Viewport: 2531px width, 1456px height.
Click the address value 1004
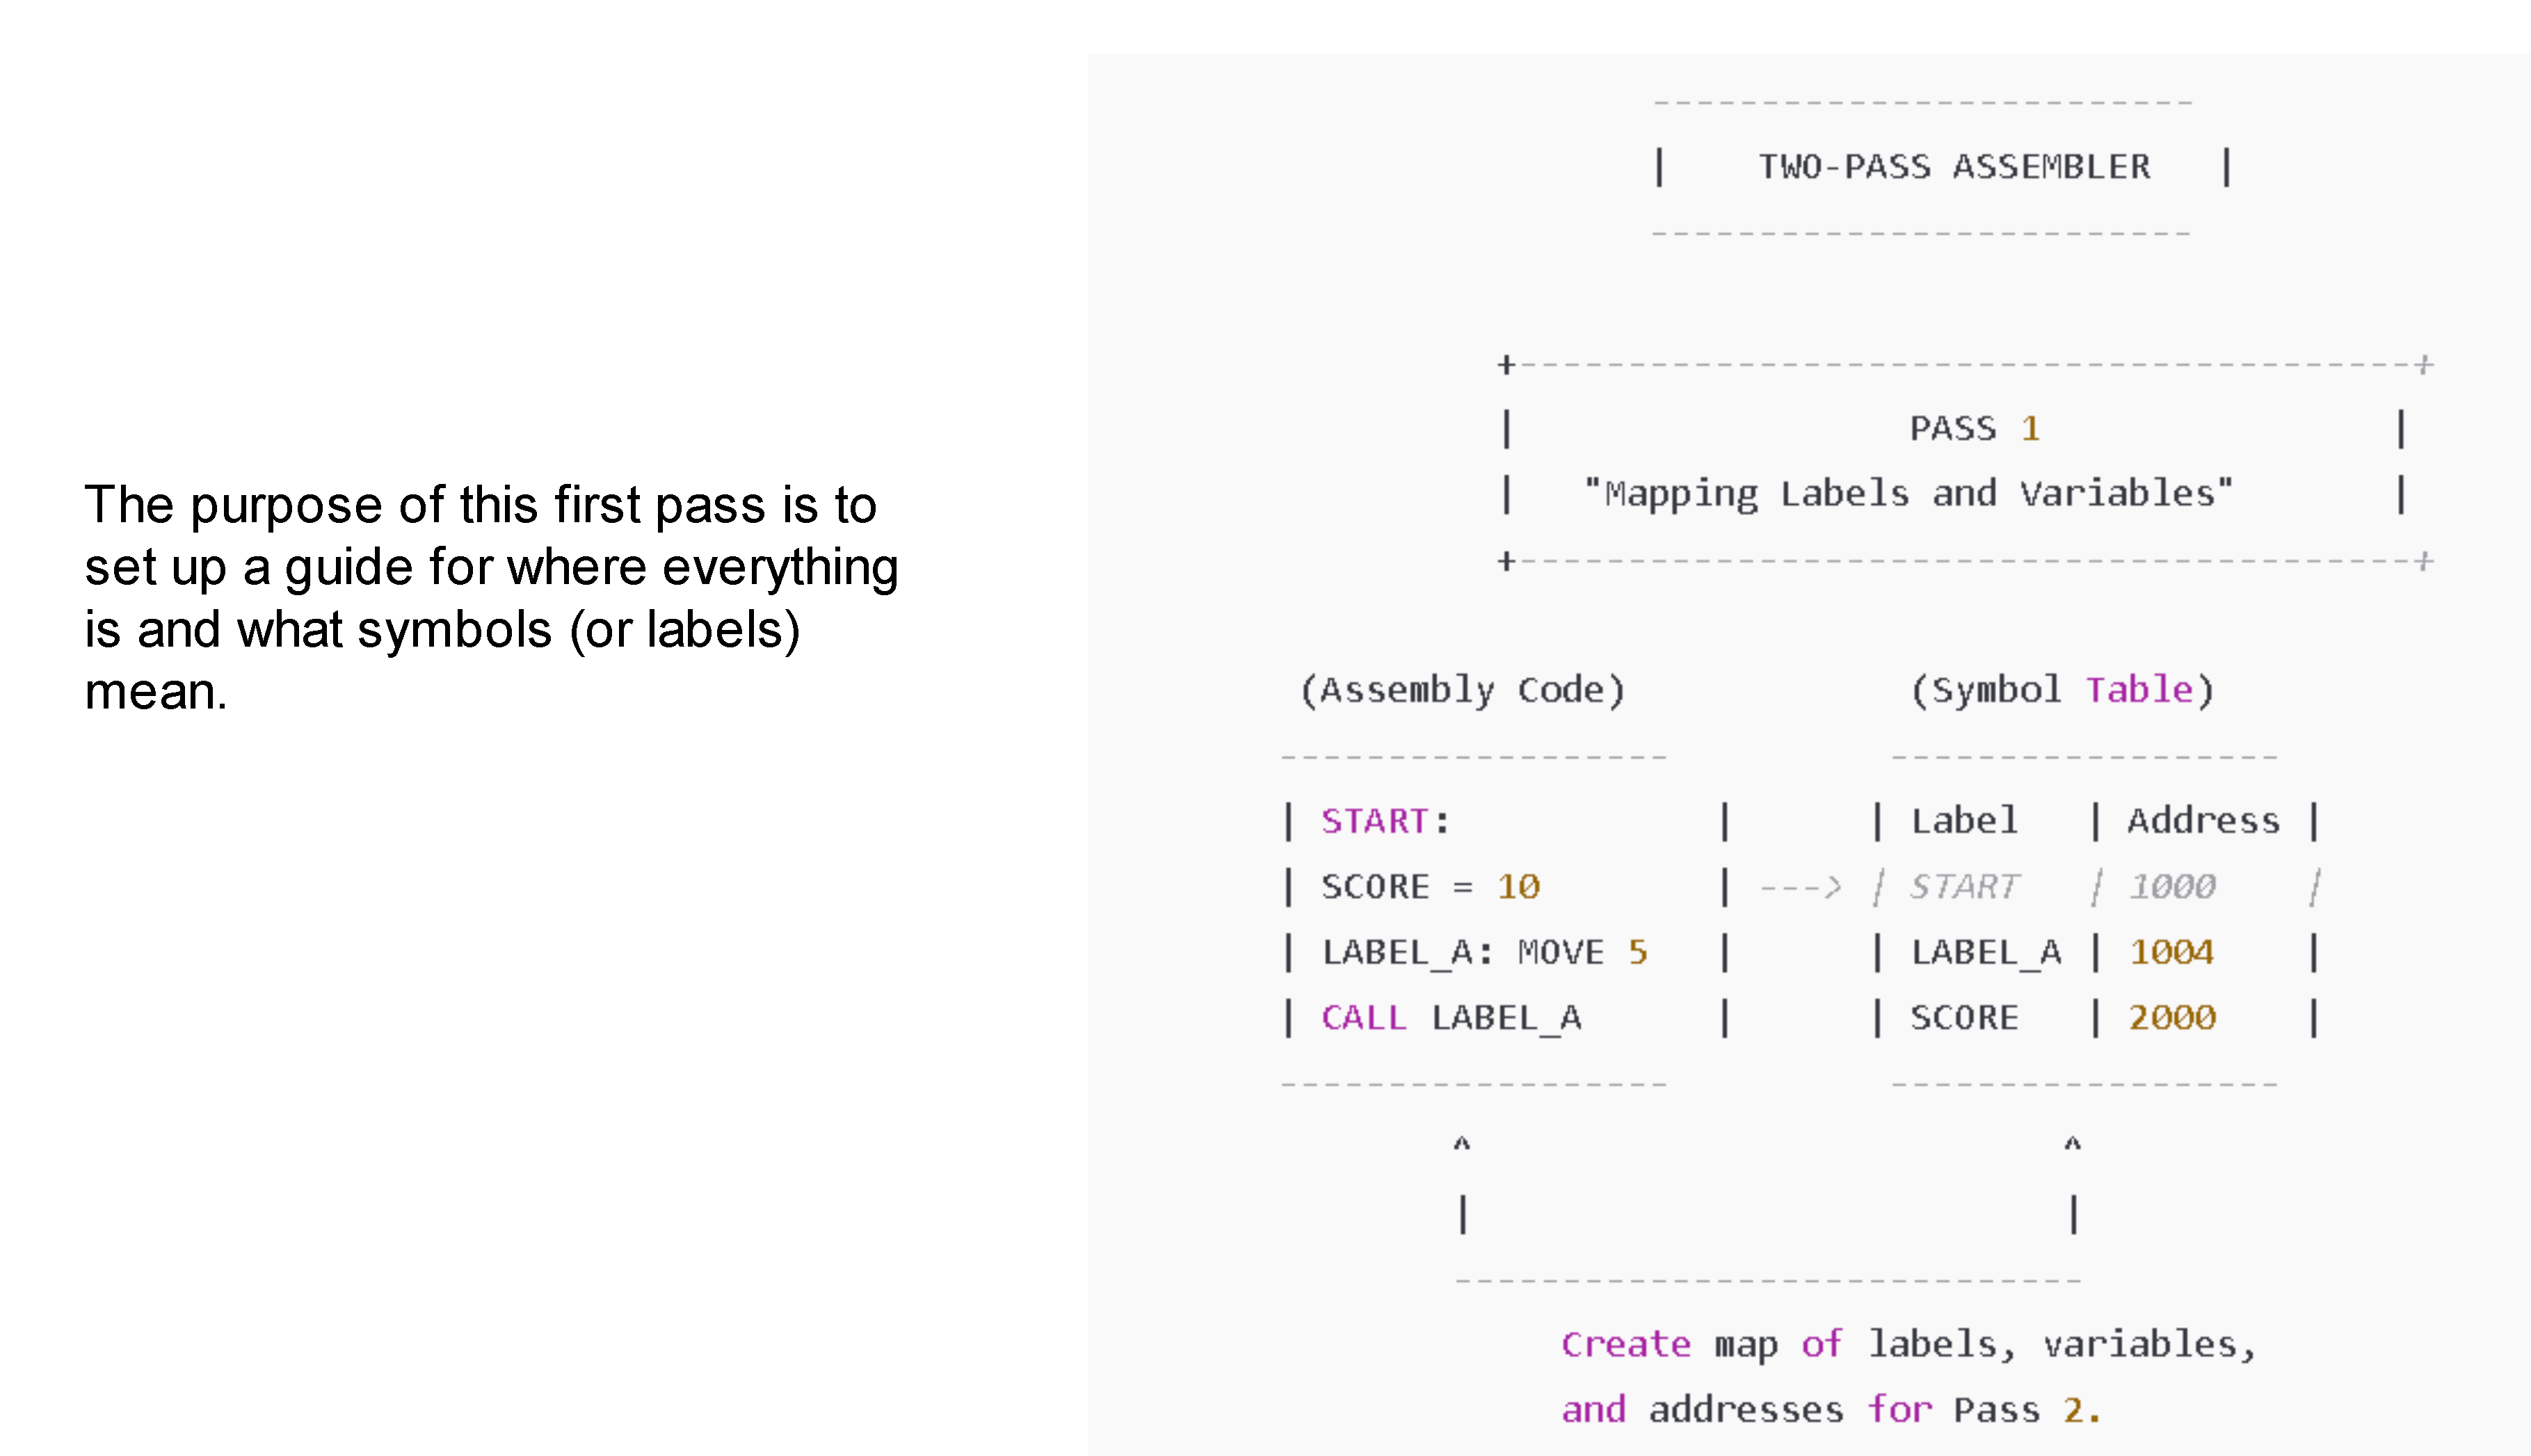tap(2172, 952)
